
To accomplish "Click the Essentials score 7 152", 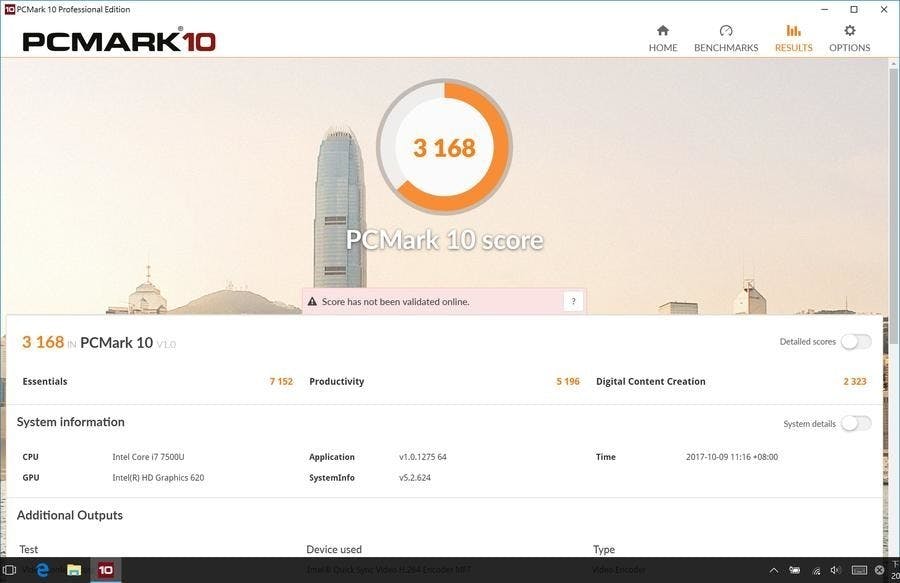I will tap(281, 382).
